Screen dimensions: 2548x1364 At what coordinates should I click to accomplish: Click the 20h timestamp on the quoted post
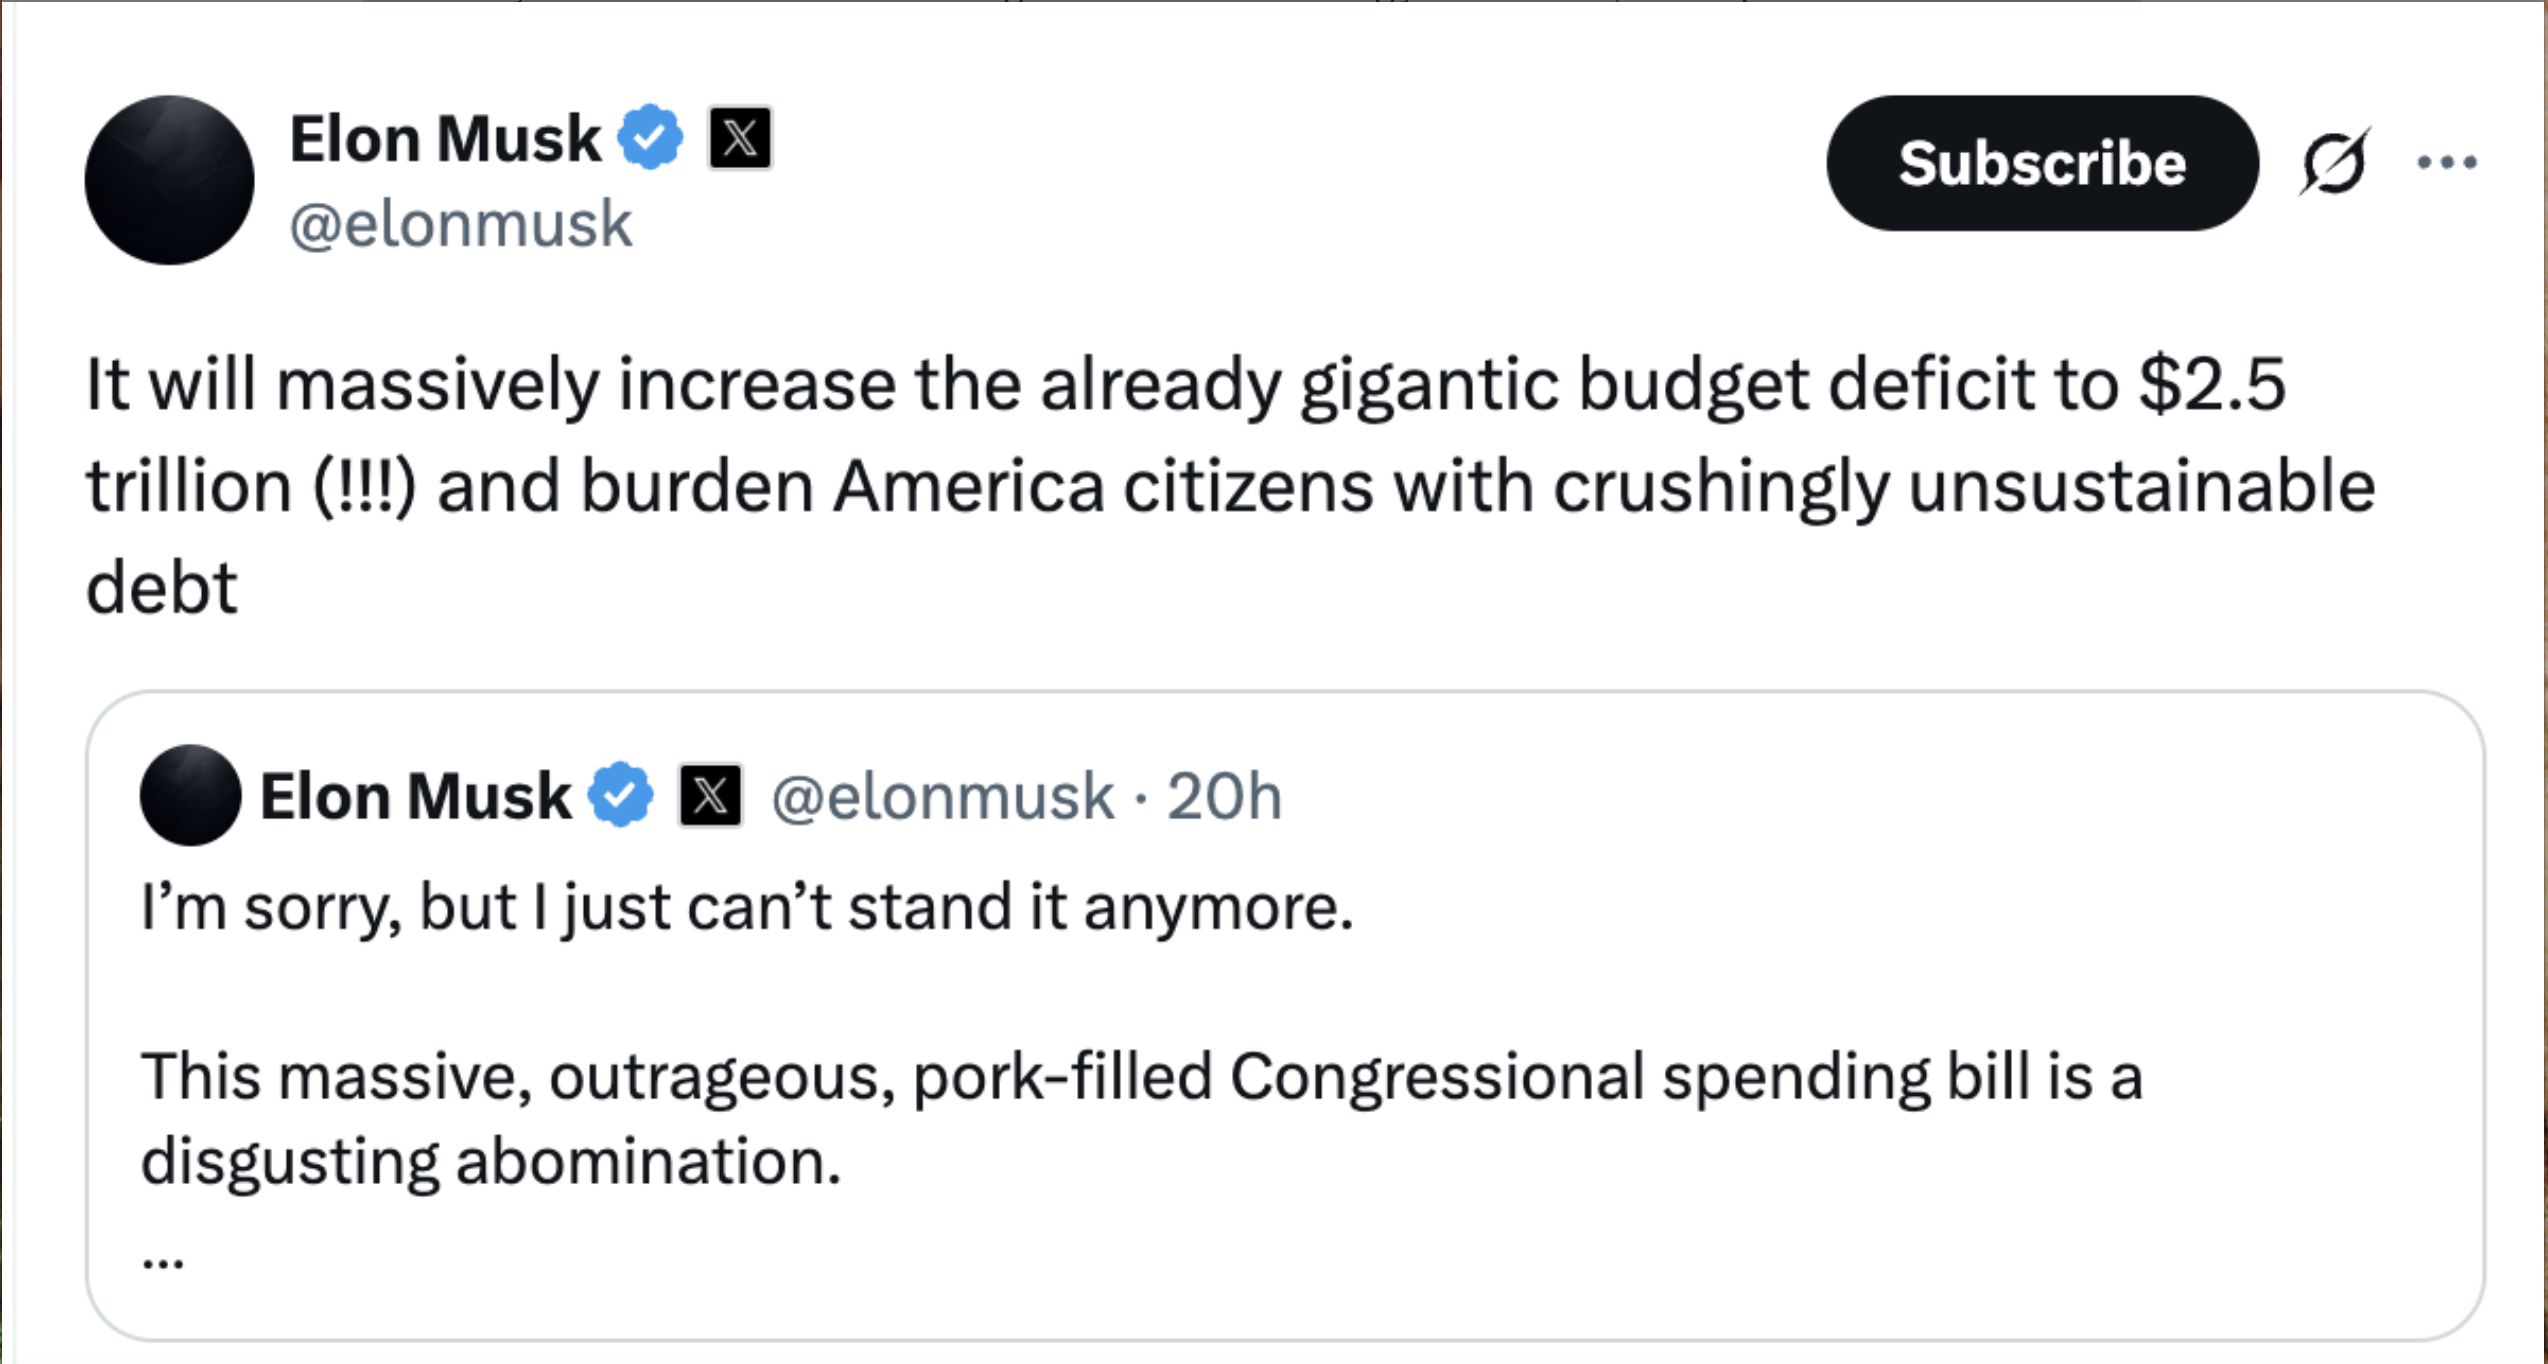click(1224, 797)
